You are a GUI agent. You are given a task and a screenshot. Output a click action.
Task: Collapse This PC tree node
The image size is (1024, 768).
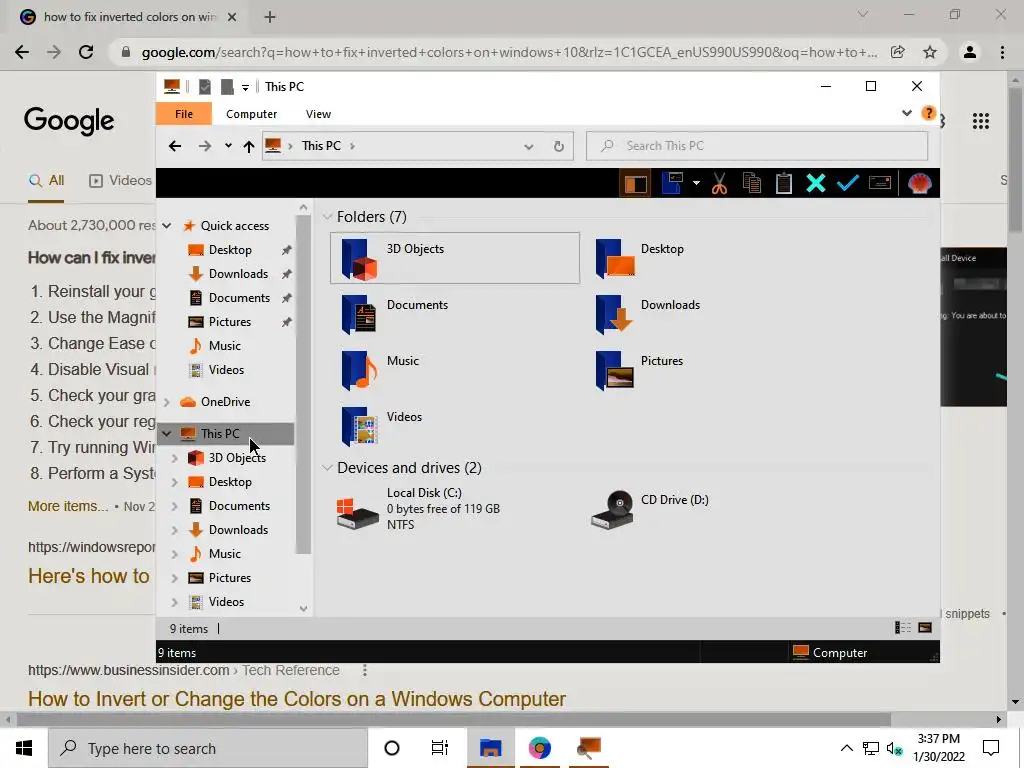[167, 434]
